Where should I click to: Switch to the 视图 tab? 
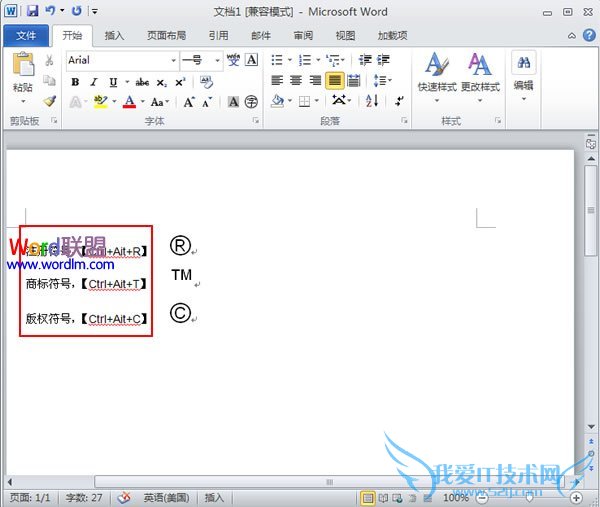(x=345, y=36)
